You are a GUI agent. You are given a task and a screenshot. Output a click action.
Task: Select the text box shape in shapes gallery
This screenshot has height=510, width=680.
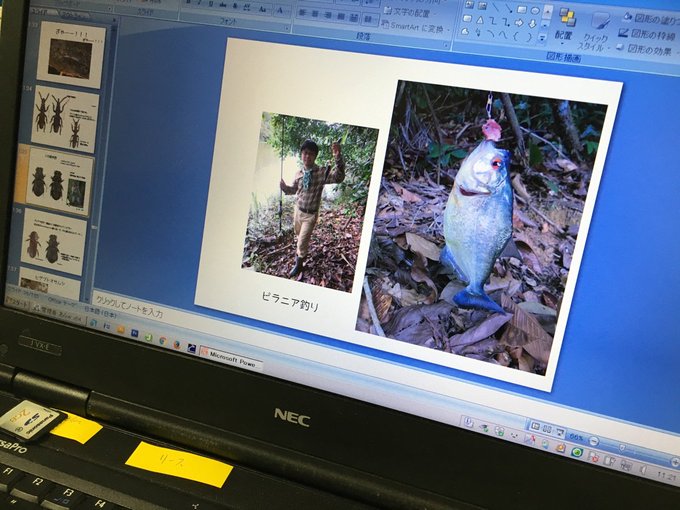[x=469, y=6]
